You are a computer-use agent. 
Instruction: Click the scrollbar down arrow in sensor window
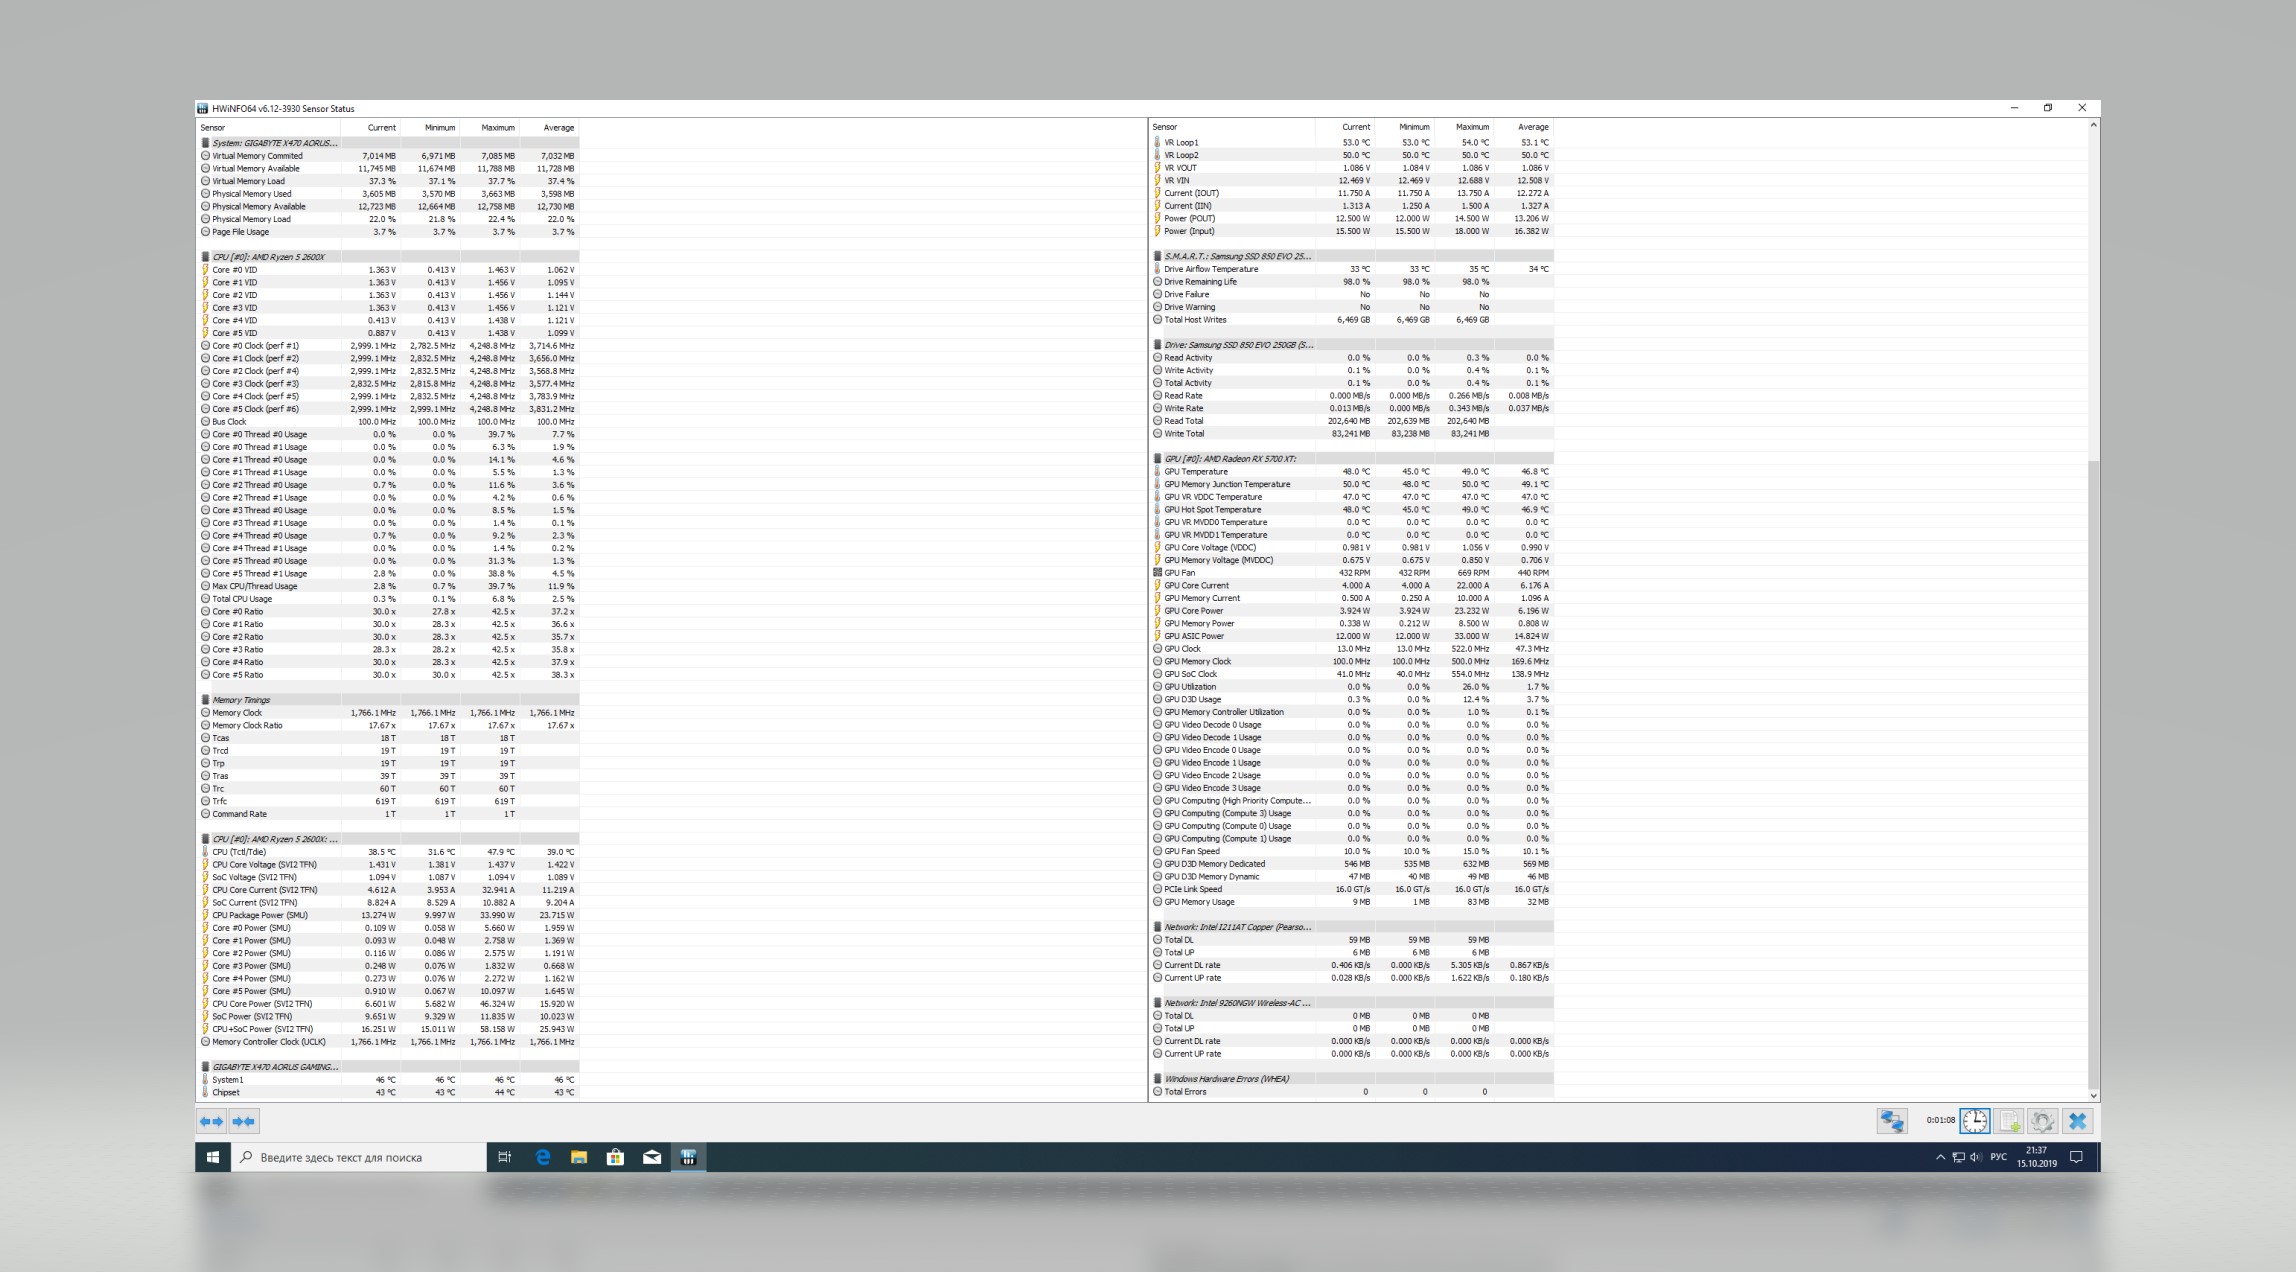2093,1096
